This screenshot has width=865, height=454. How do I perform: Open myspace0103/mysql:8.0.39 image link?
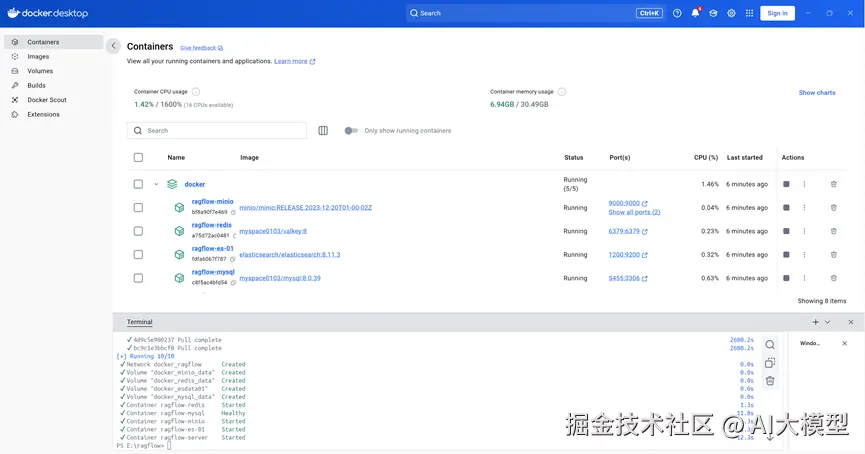click(x=280, y=278)
